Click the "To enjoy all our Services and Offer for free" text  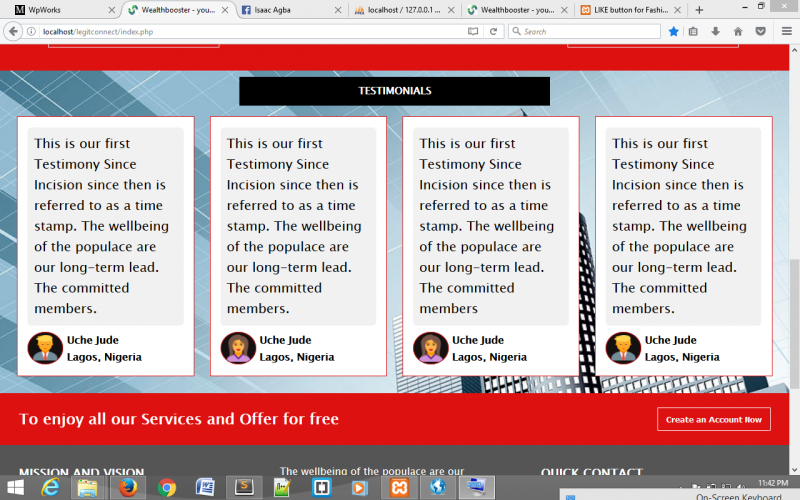pyautogui.click(x=179, y=419)
